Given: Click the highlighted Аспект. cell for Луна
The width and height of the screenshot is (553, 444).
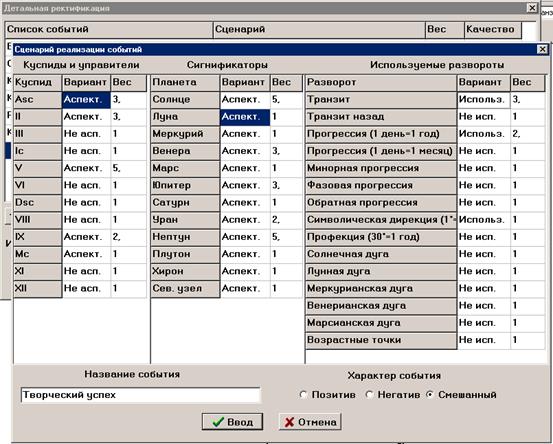Looking at the screenshot, I should [x=245, y=117].
